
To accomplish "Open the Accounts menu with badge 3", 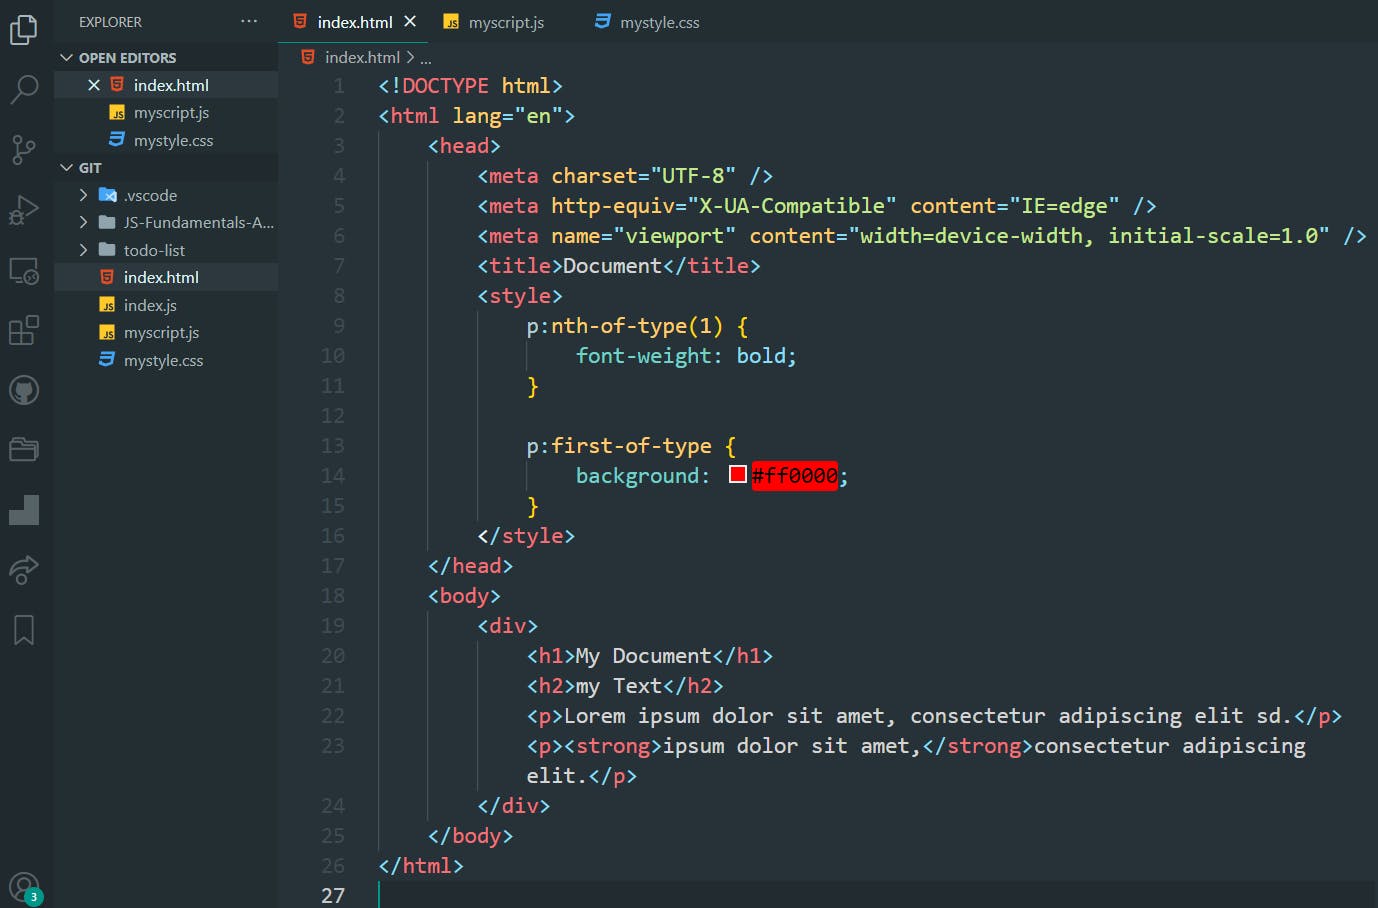I will pyautogui.click(x=24, y=886).
